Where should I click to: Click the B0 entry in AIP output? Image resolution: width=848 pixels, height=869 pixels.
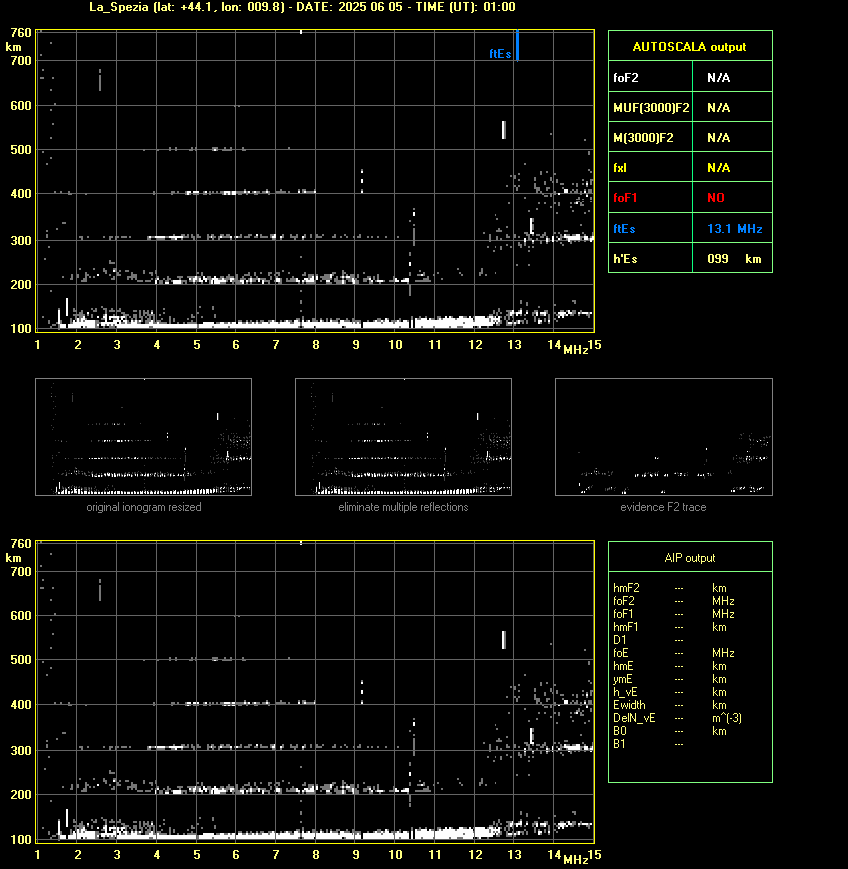click(x=620, y=731)
